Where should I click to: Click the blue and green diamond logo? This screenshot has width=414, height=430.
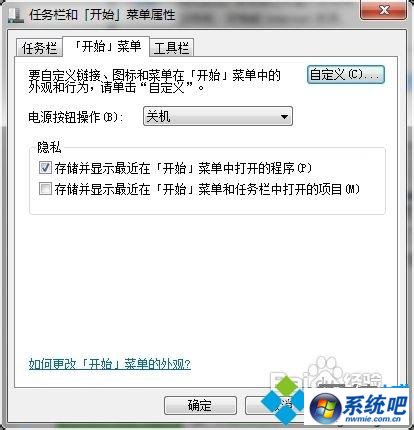(x=282, y=402)
